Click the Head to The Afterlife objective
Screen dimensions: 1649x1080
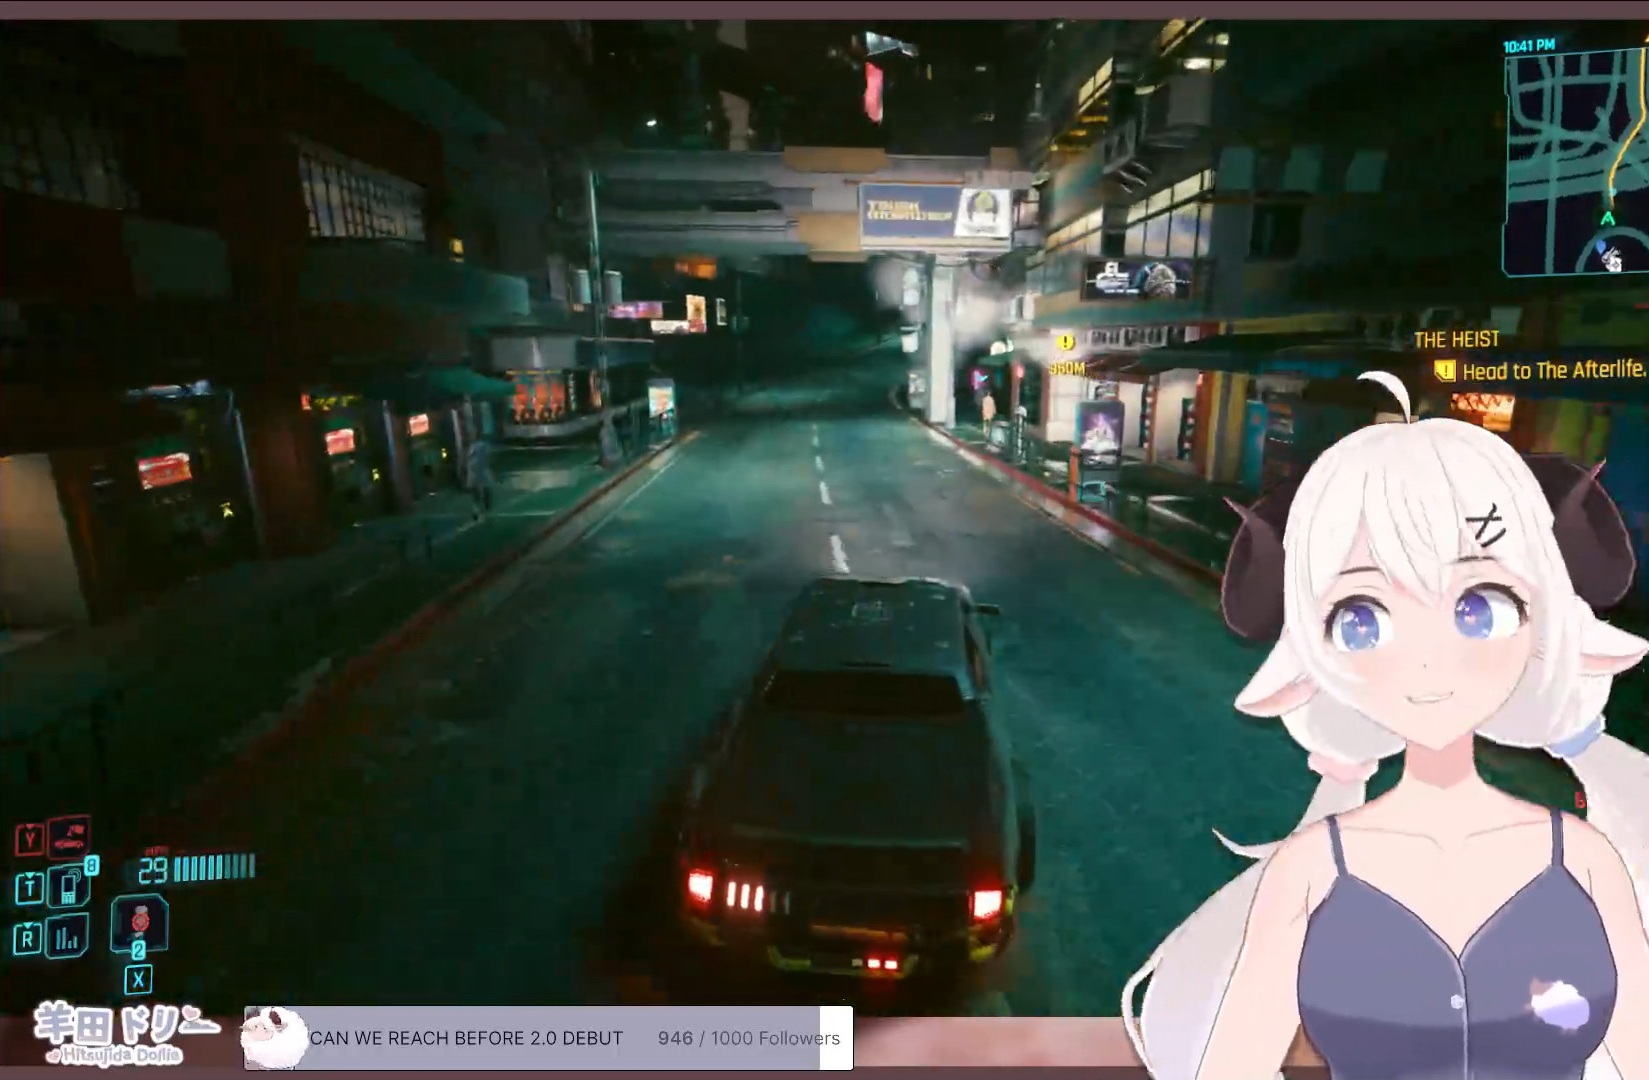point(1552,371)
